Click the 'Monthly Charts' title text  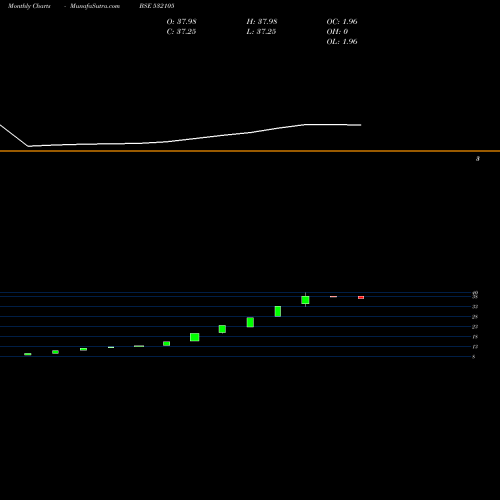pyautogui.click(x=29, y=6)
